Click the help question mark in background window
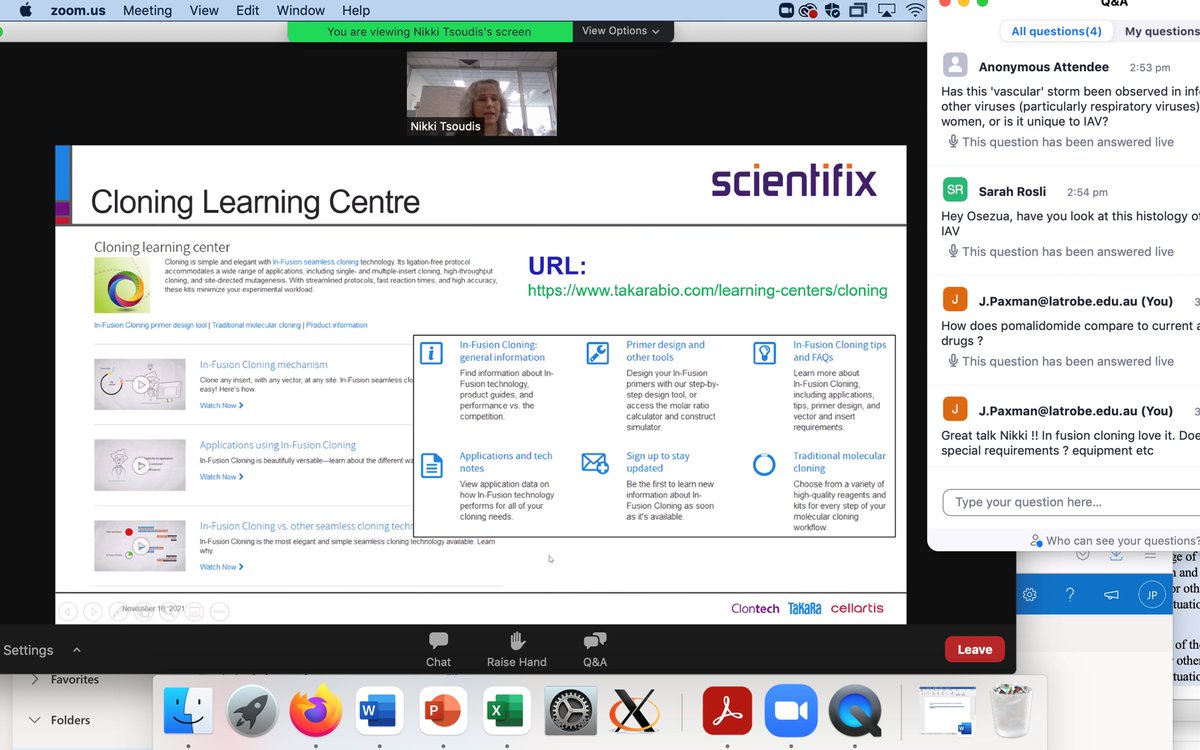Image resolution: width=1200 pixels, height=750 pixels. (x=1070, y=594)
